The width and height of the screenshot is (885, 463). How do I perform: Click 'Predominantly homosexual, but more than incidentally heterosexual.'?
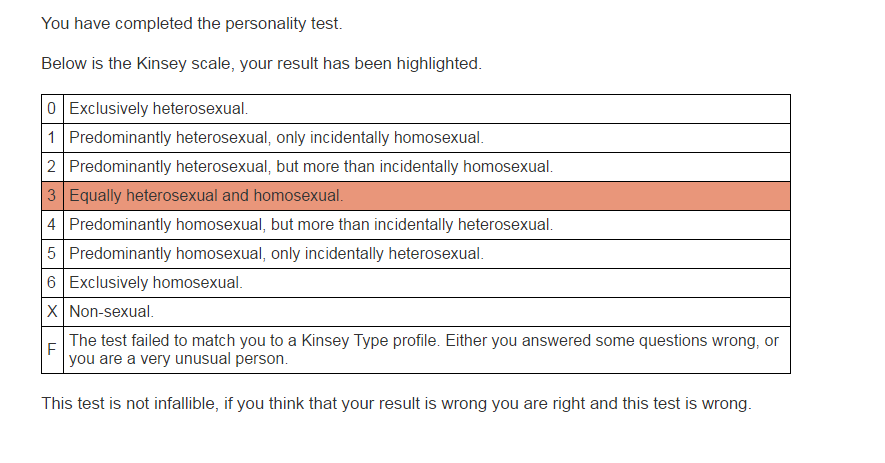311,225
